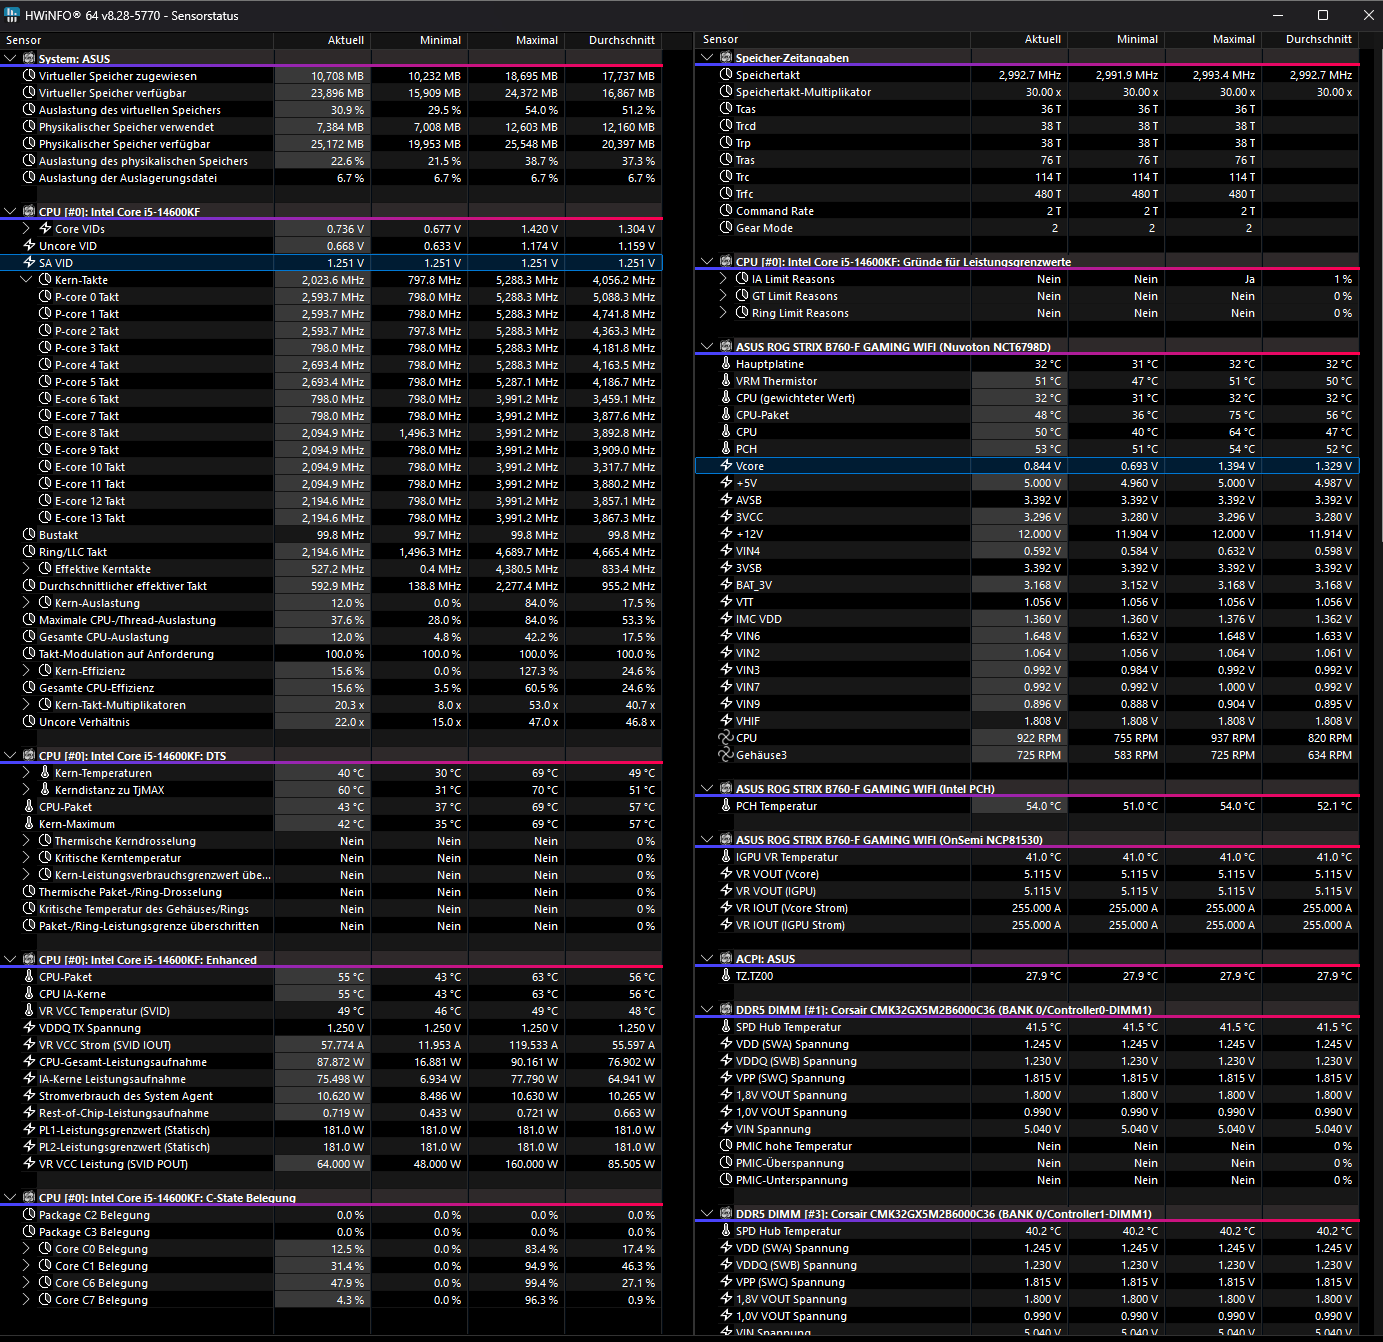Click the fan icon next to Gehäuse3
The image size is (1383, 1342).
point(726,755)
